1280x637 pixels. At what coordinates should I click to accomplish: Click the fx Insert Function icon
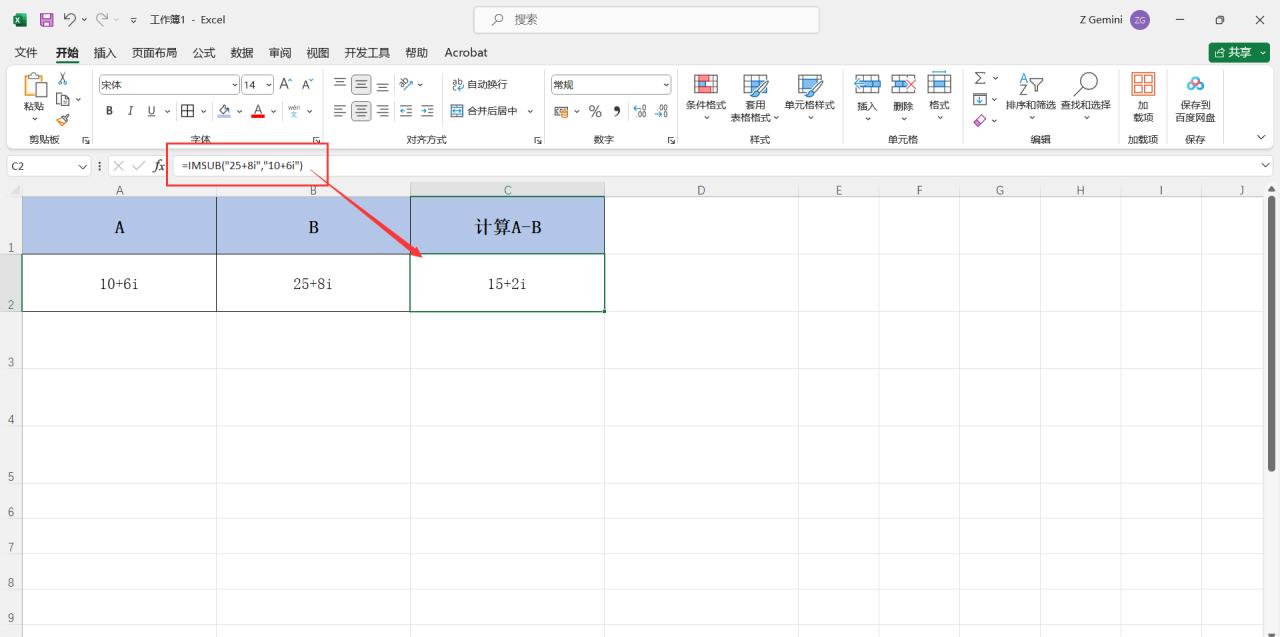(x=158, y=166)
